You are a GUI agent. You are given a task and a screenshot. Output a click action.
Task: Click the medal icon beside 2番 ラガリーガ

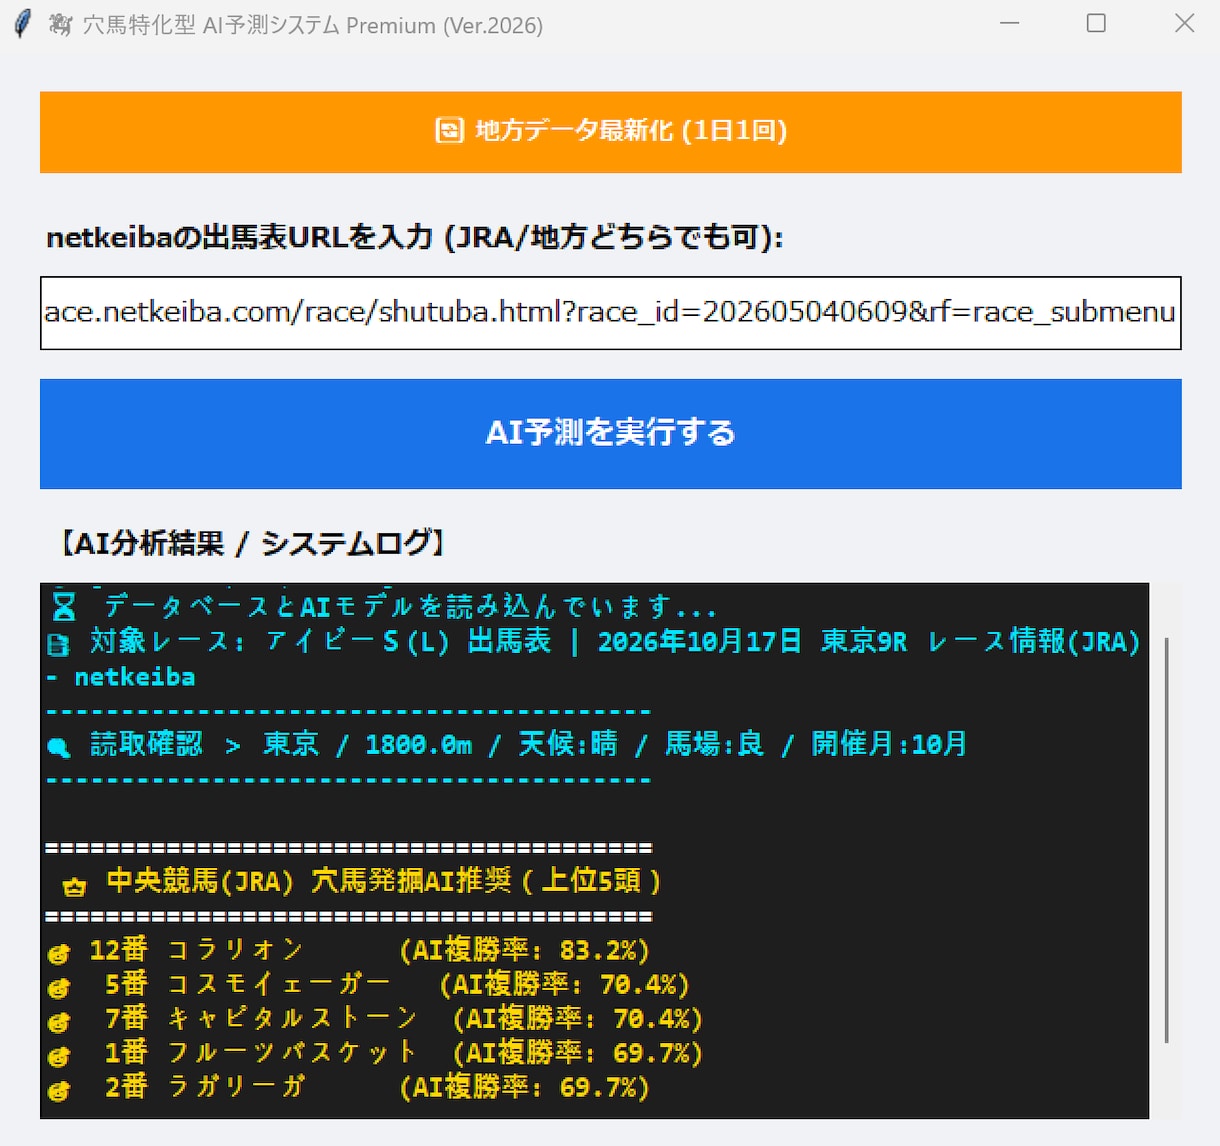coord(59,1090)
